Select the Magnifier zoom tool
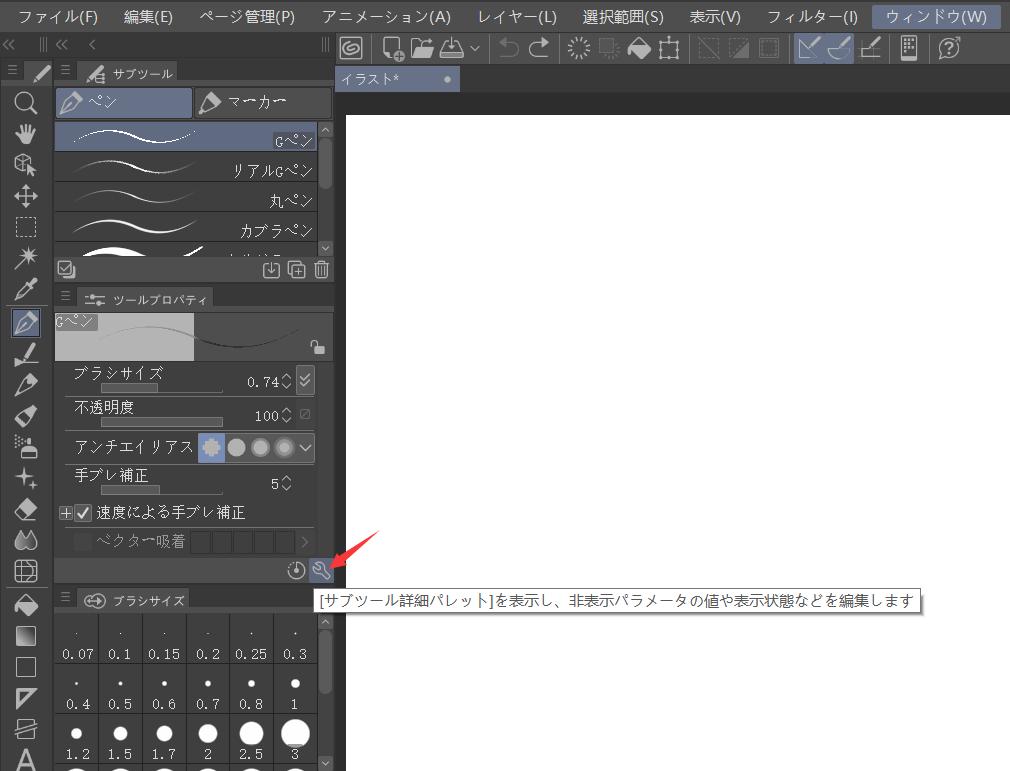1010x771 pixels. [x=26, y=103]
